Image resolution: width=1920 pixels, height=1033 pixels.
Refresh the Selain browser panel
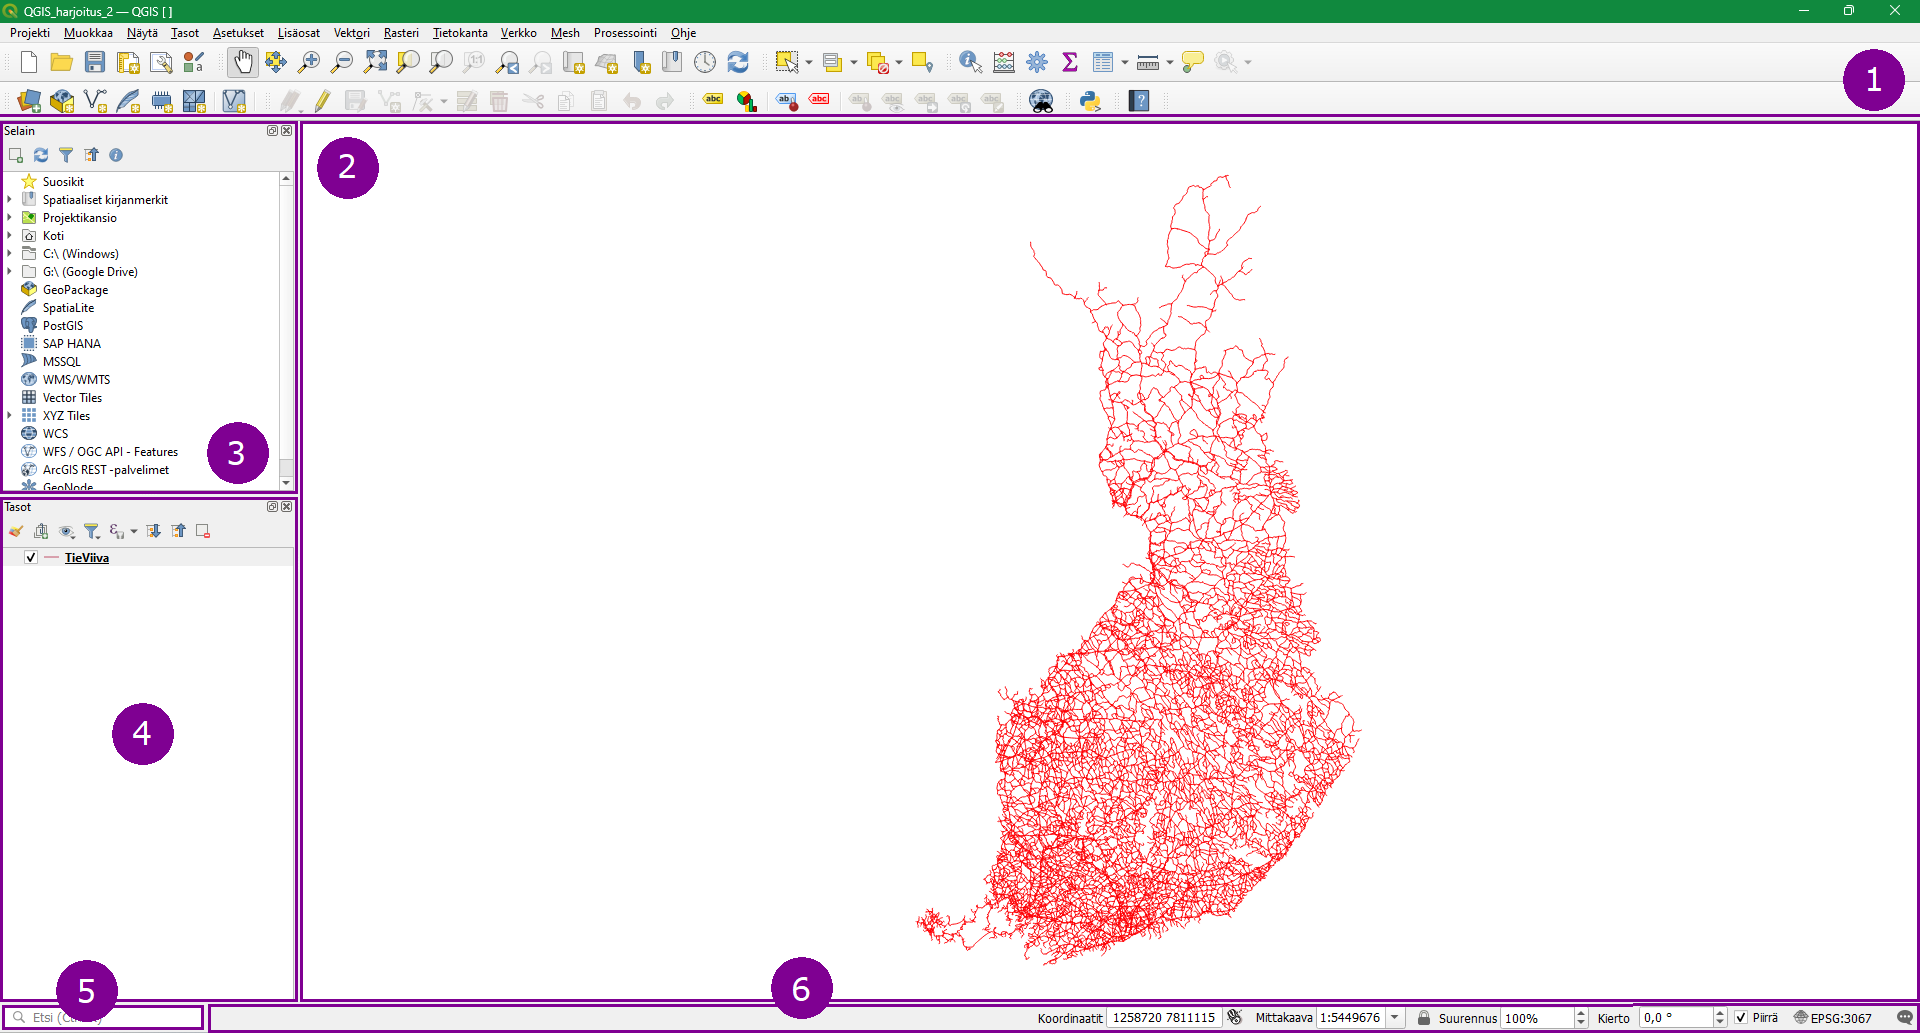click(x=41, y=155)
